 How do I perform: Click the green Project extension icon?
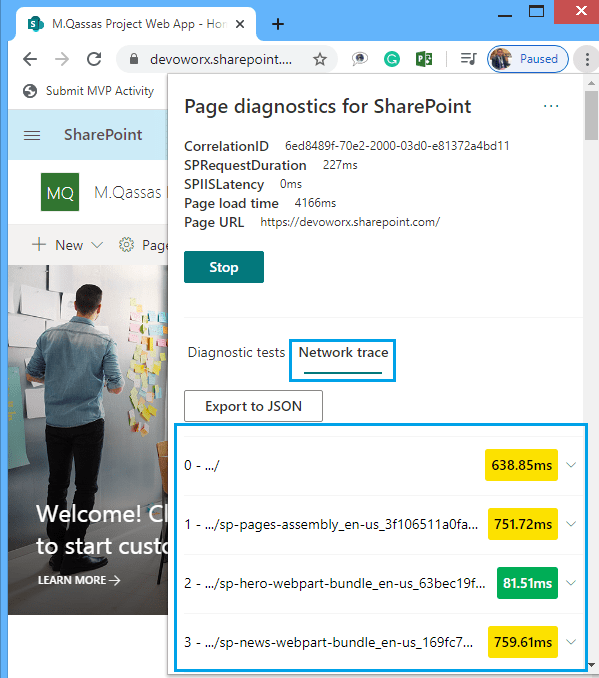click(x=424, y=59)
